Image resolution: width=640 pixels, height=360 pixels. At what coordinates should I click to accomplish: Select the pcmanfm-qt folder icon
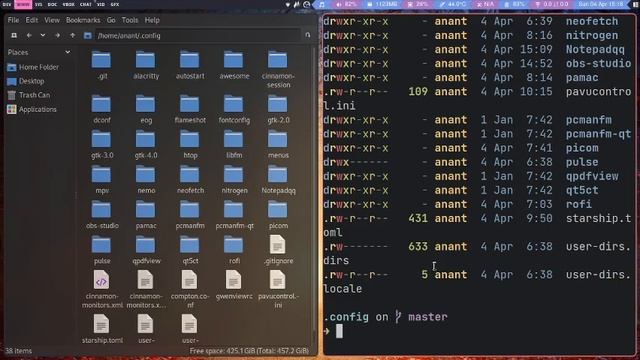pyautogui.click(x=234, y=210)
